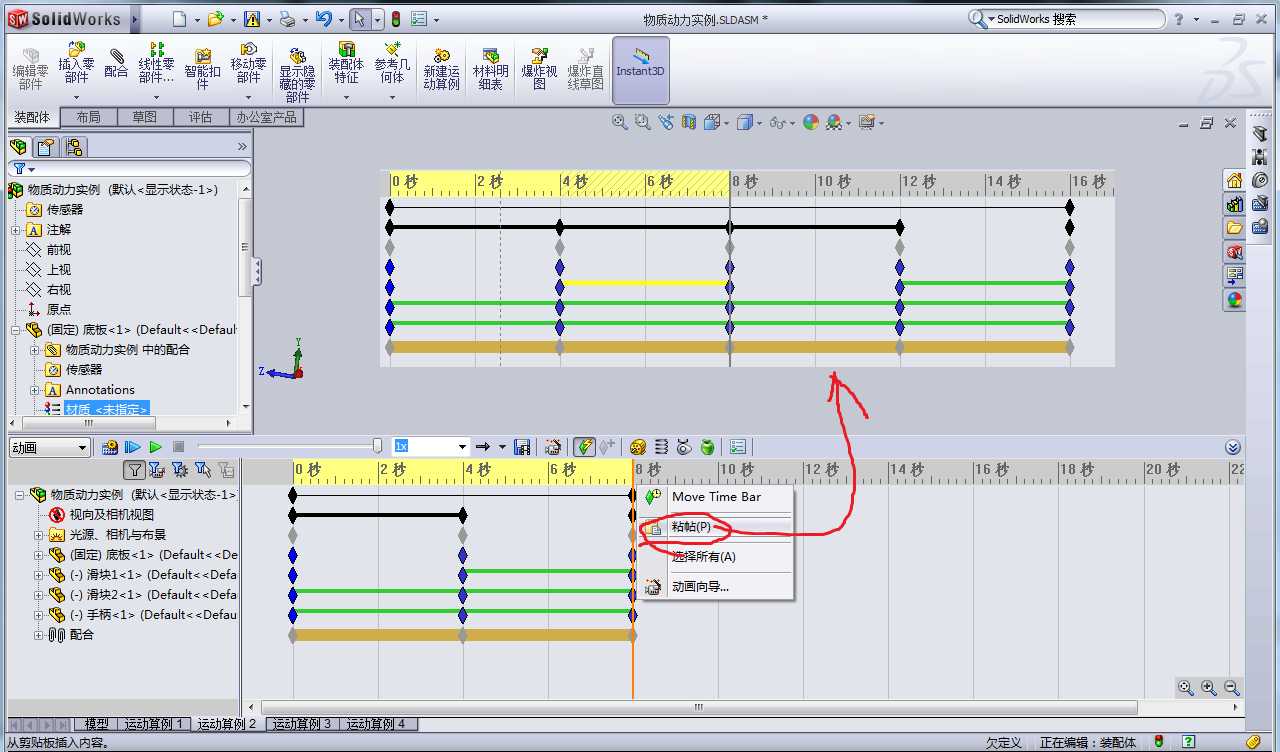Viewport: 1280px width, 752px height.
Task: Click the New document icon
Action: tap(179, 19)
